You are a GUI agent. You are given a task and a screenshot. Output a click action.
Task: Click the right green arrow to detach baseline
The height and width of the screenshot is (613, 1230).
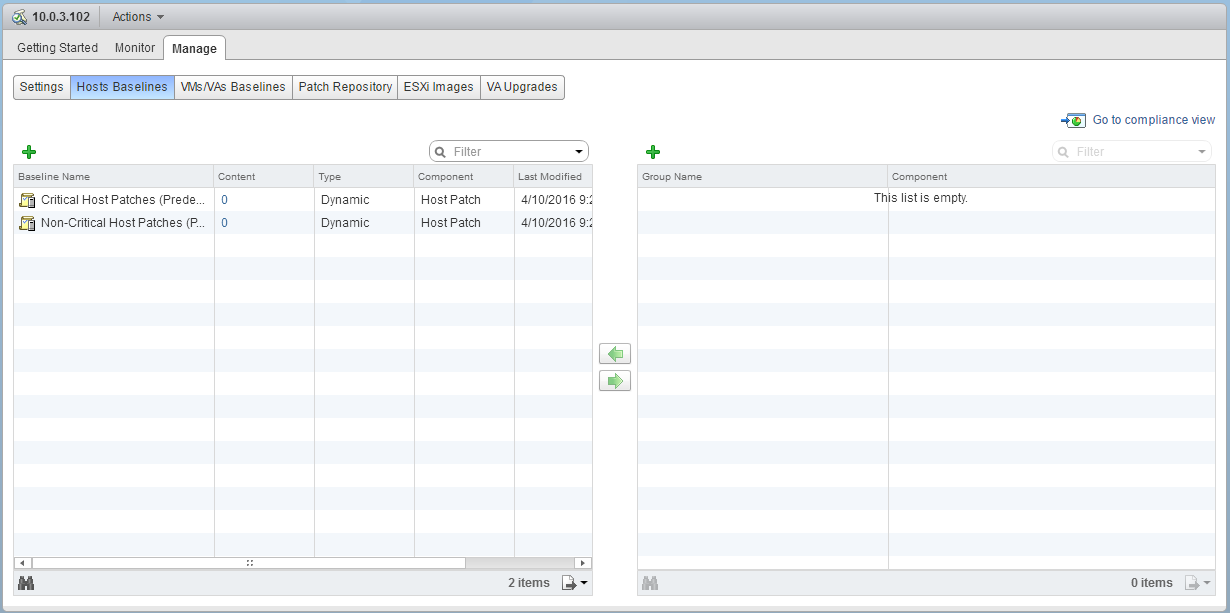[614, 380]
